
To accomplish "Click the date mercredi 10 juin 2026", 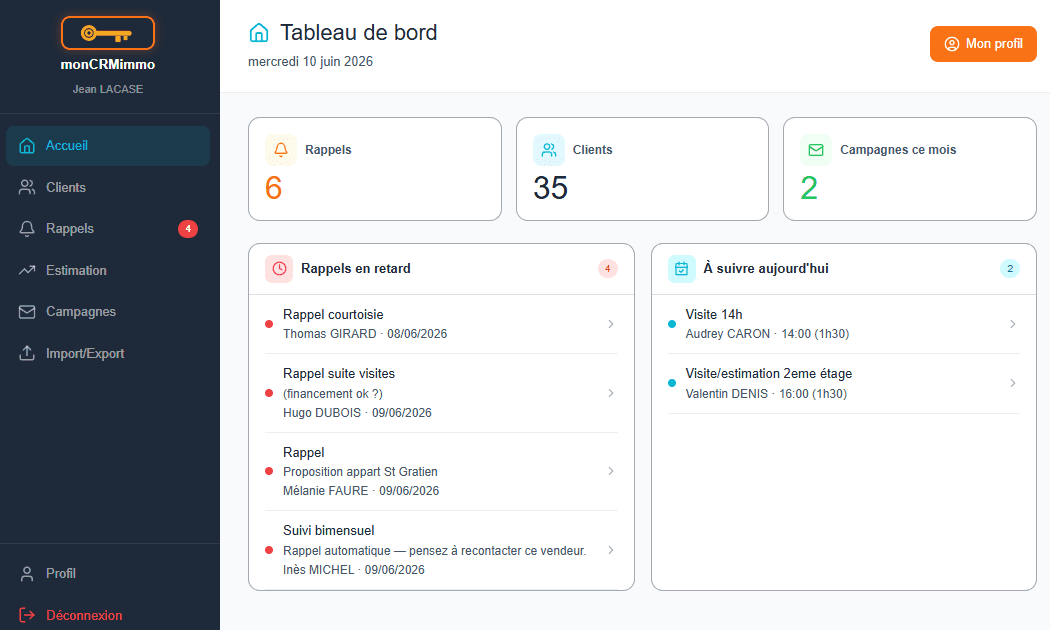I will pyautogui.click(x=311, y=62).
